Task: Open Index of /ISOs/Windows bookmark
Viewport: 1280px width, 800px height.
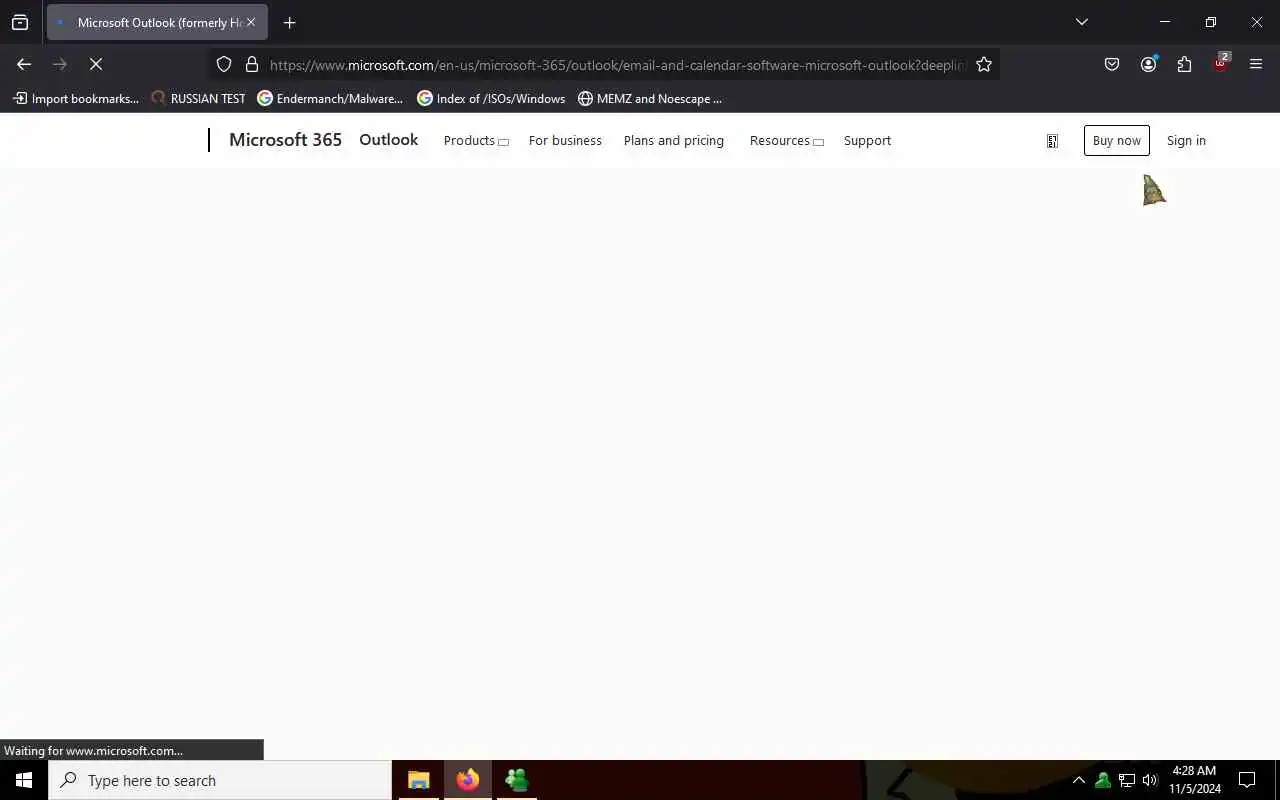Action: [x=491, y=98]
